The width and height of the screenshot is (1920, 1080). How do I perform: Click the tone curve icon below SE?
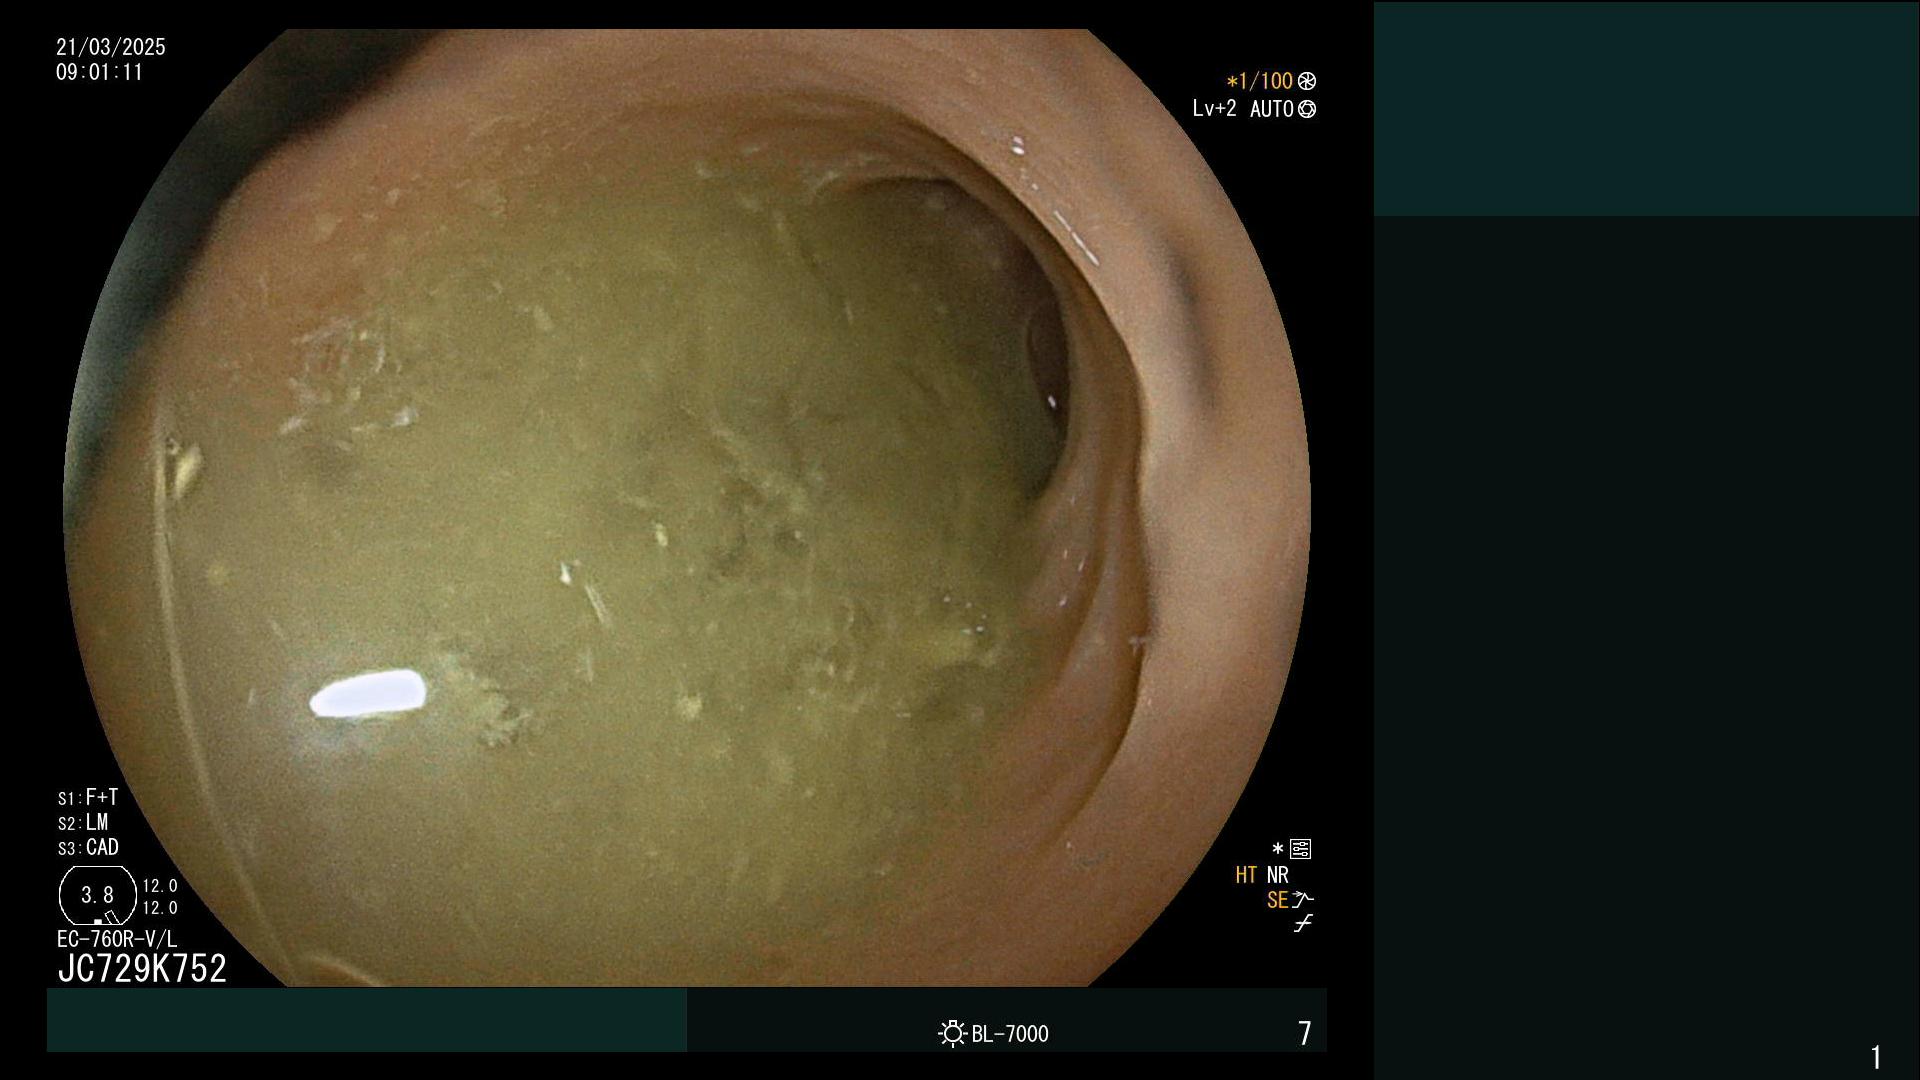coord(1303,924)
